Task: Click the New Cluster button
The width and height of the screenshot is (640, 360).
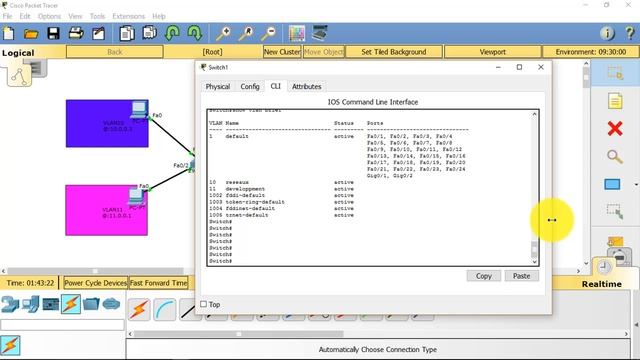Action: coord(282,52)
